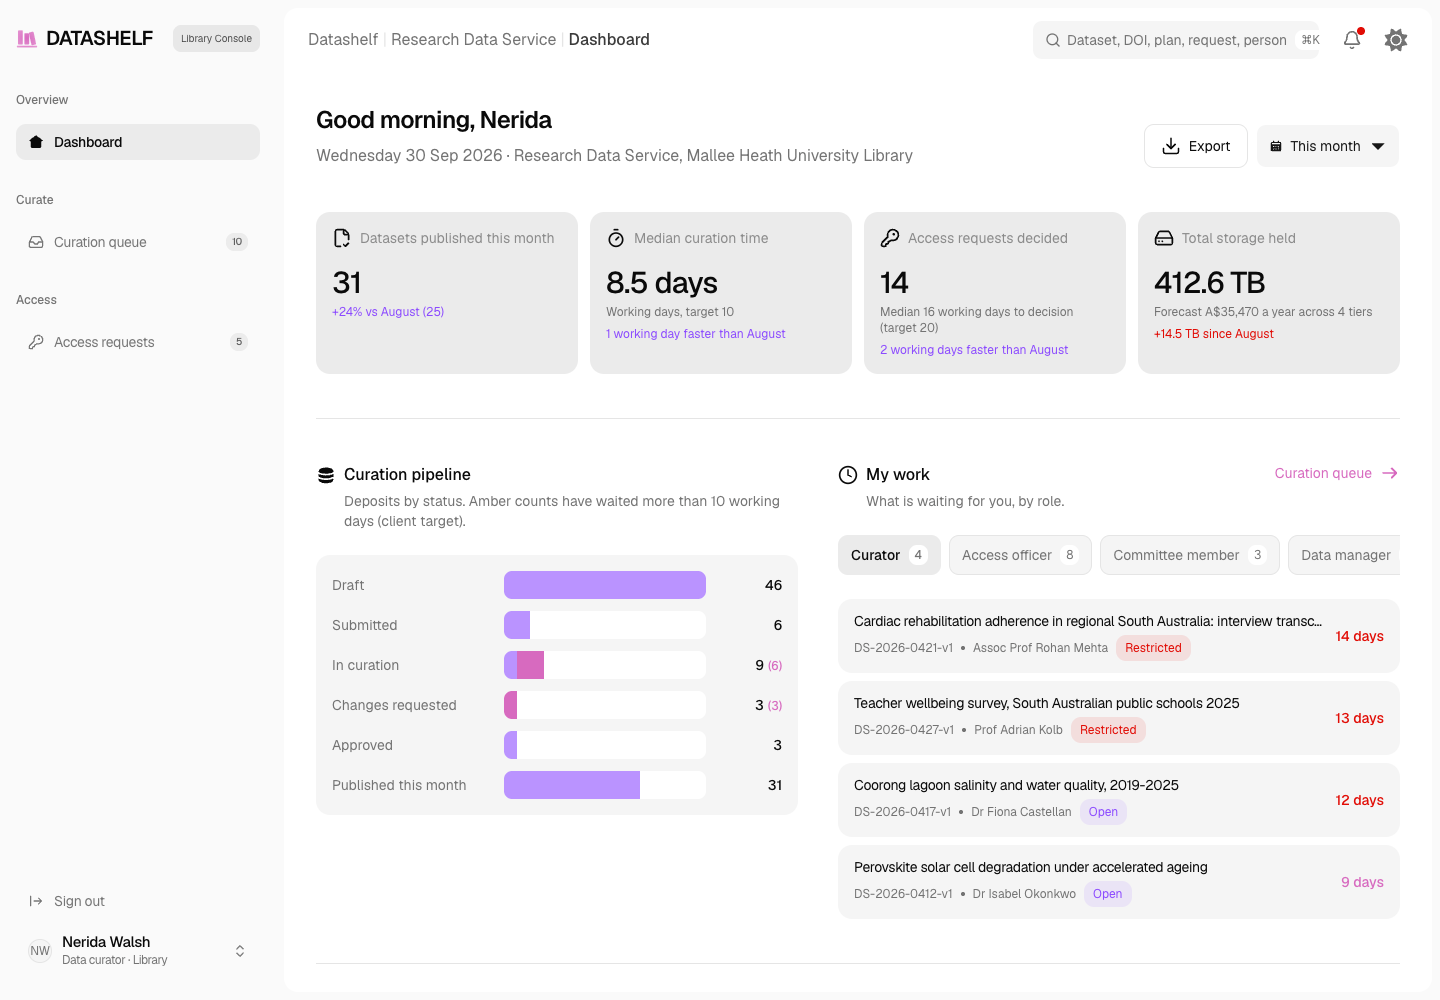Click the Dashboard home icon

[36, 142]
